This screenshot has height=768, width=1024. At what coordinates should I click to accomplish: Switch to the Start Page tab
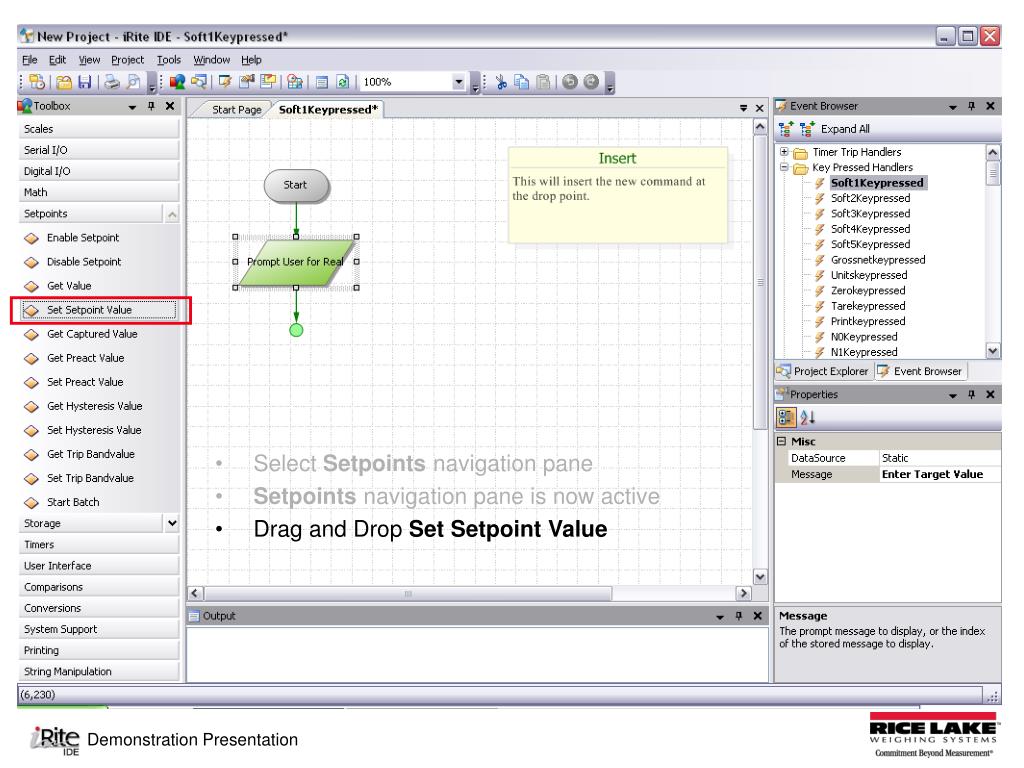pos(236,110)
